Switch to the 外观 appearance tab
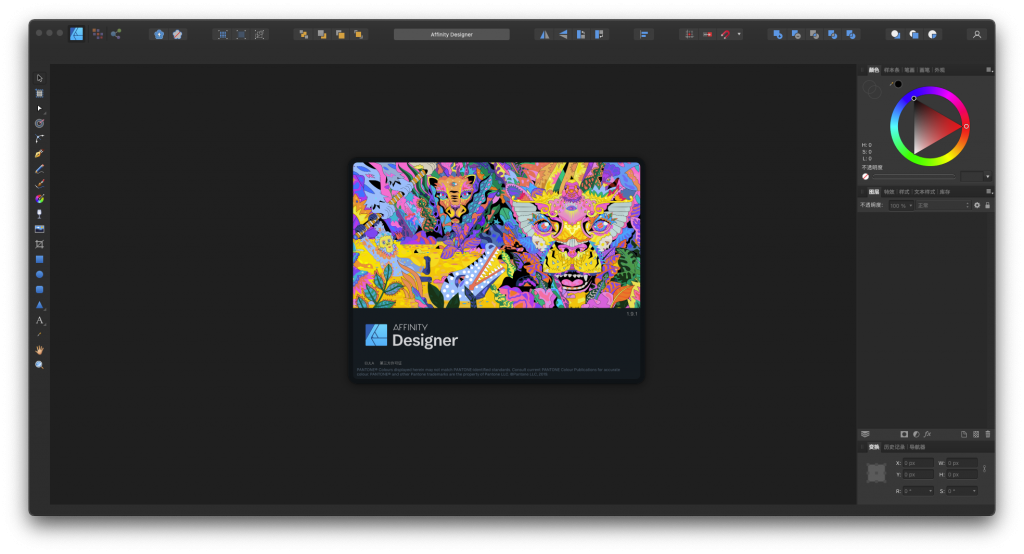 coord(939,70)
